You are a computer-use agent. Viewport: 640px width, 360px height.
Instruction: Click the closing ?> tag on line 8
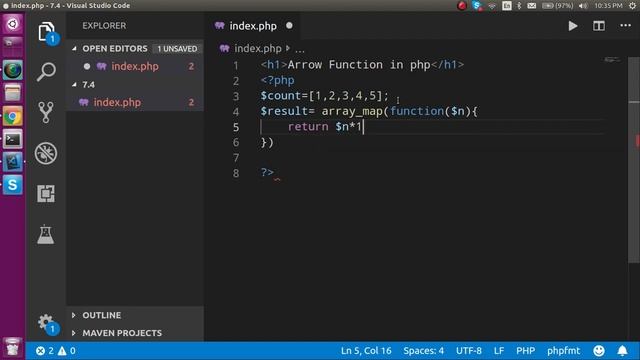(x=267, y=172)
